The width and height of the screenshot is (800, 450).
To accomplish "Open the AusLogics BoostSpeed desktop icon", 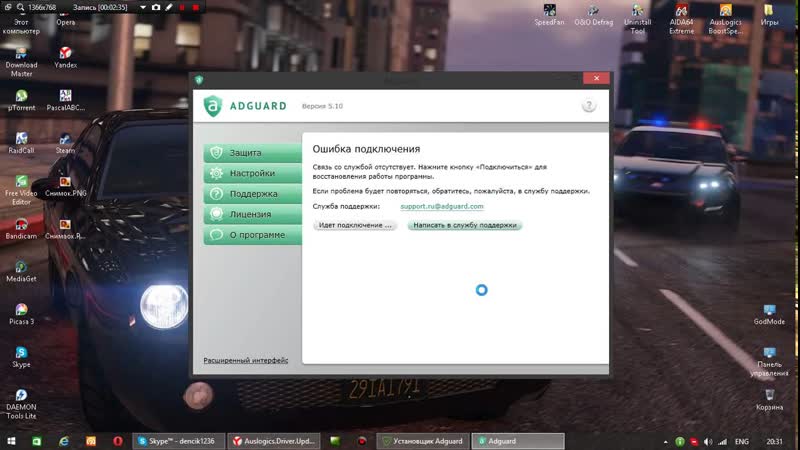I will tap(725, 19).
